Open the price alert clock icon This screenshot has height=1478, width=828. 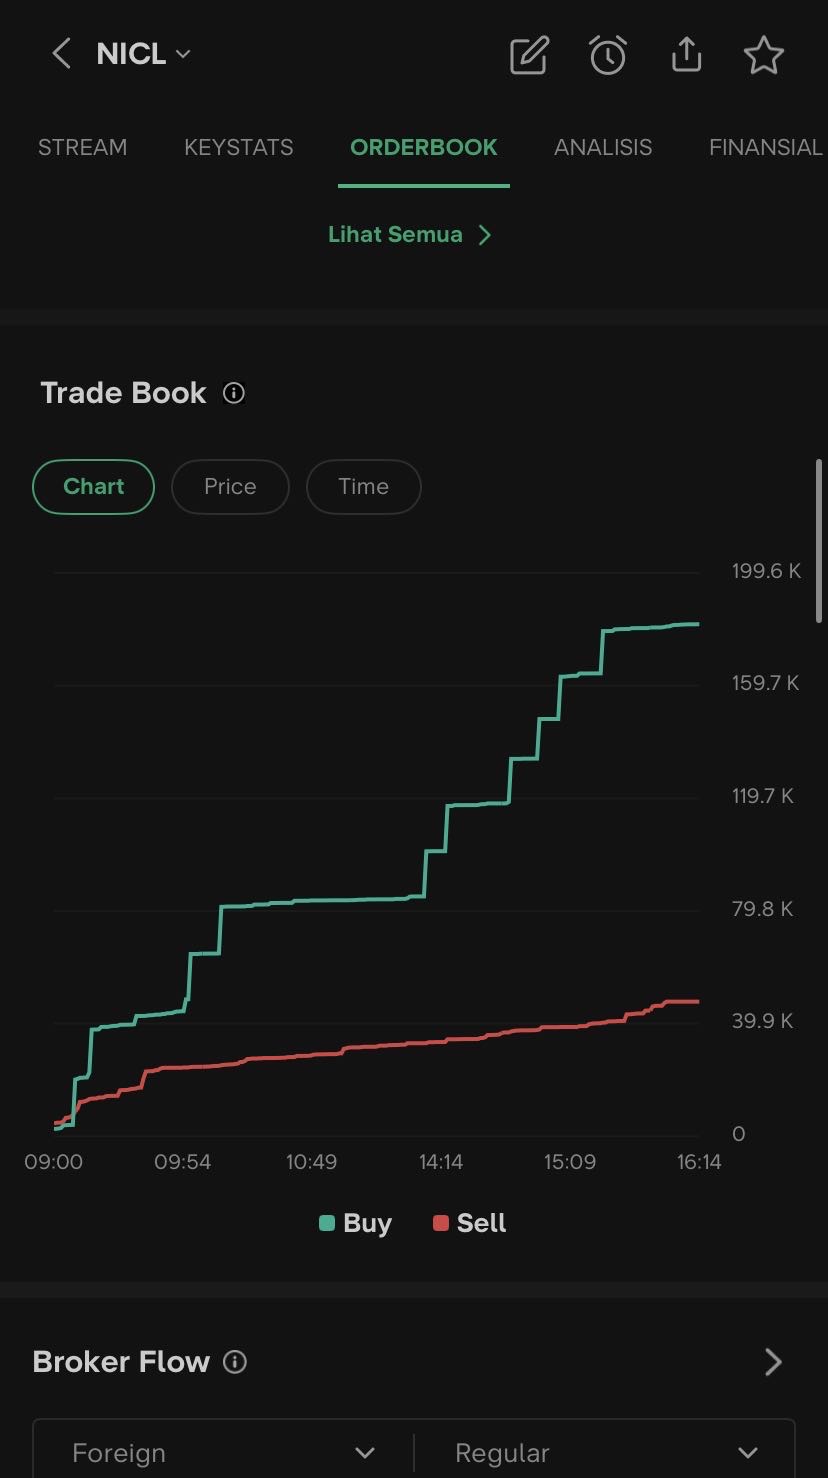coord(607,55)
